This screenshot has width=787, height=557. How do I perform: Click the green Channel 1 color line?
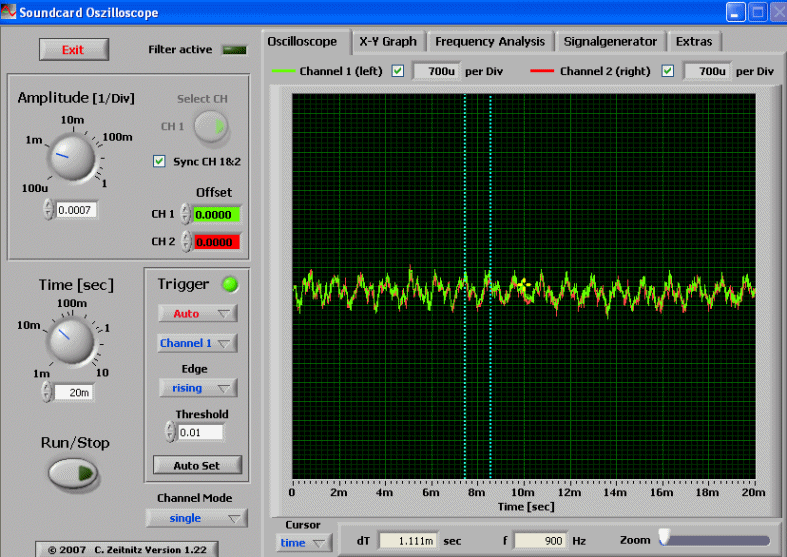(x=283, y=71)
